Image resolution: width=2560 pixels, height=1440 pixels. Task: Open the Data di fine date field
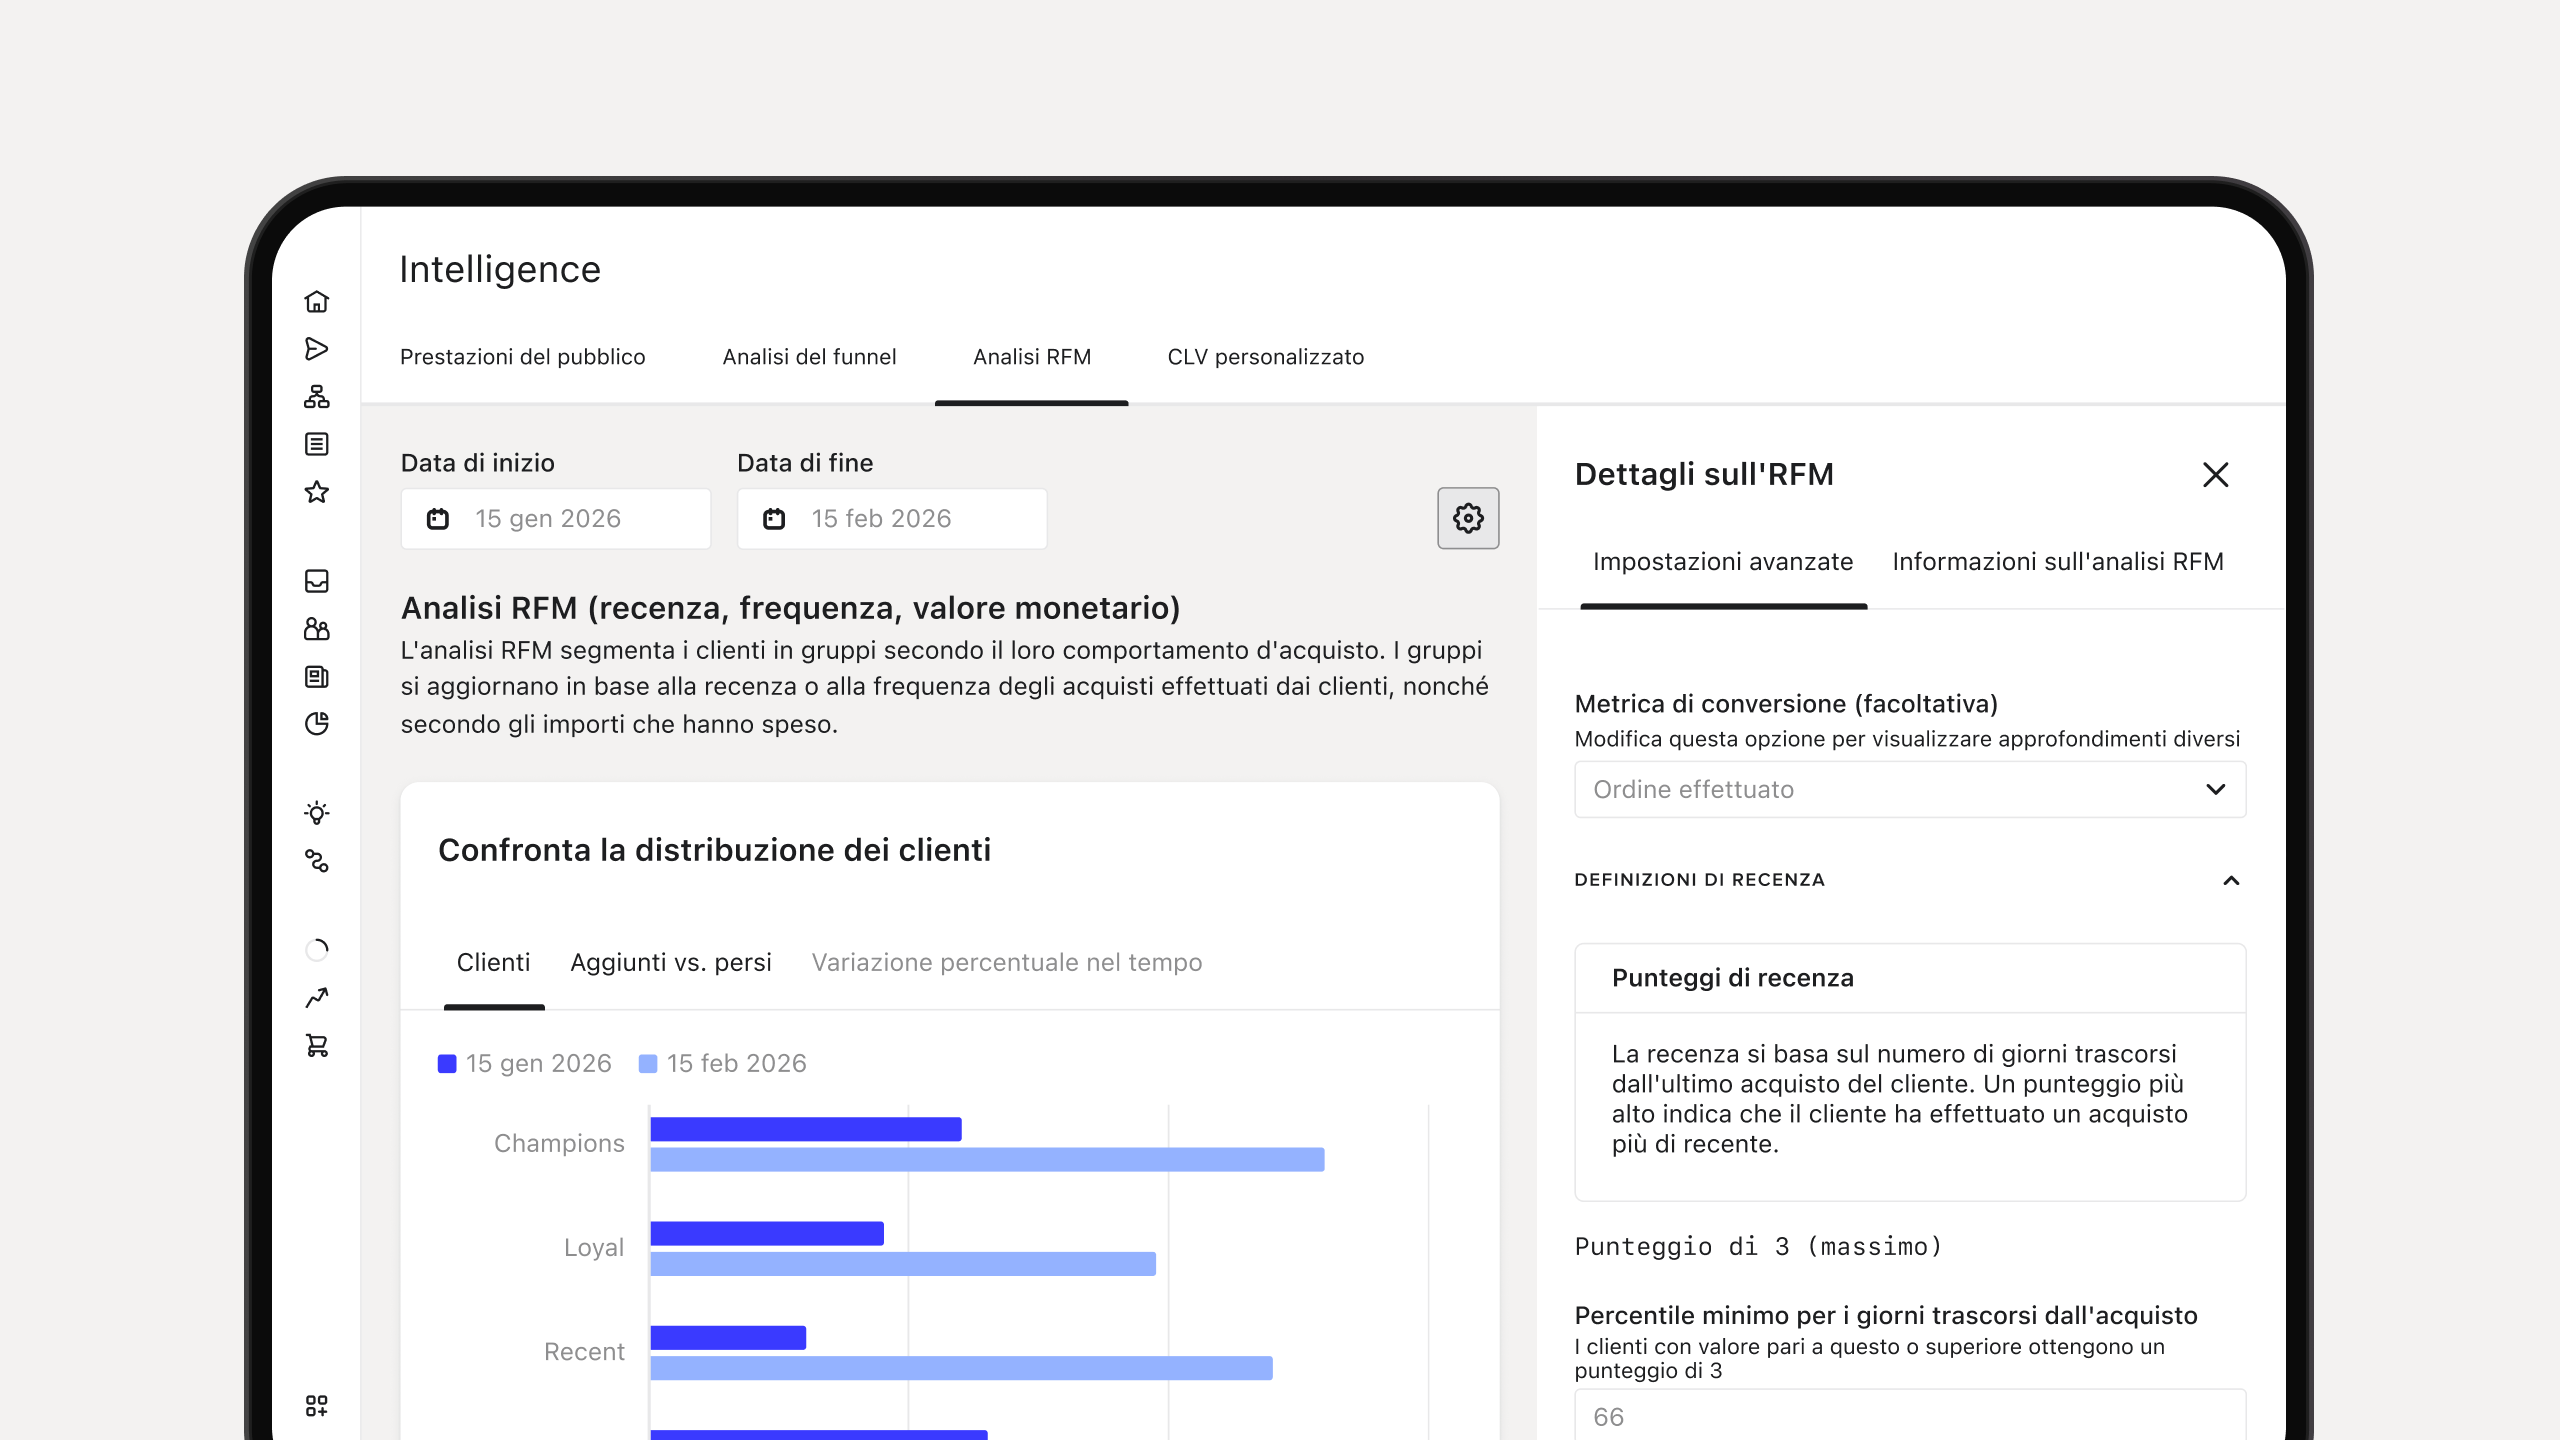[x=892, y=518]
